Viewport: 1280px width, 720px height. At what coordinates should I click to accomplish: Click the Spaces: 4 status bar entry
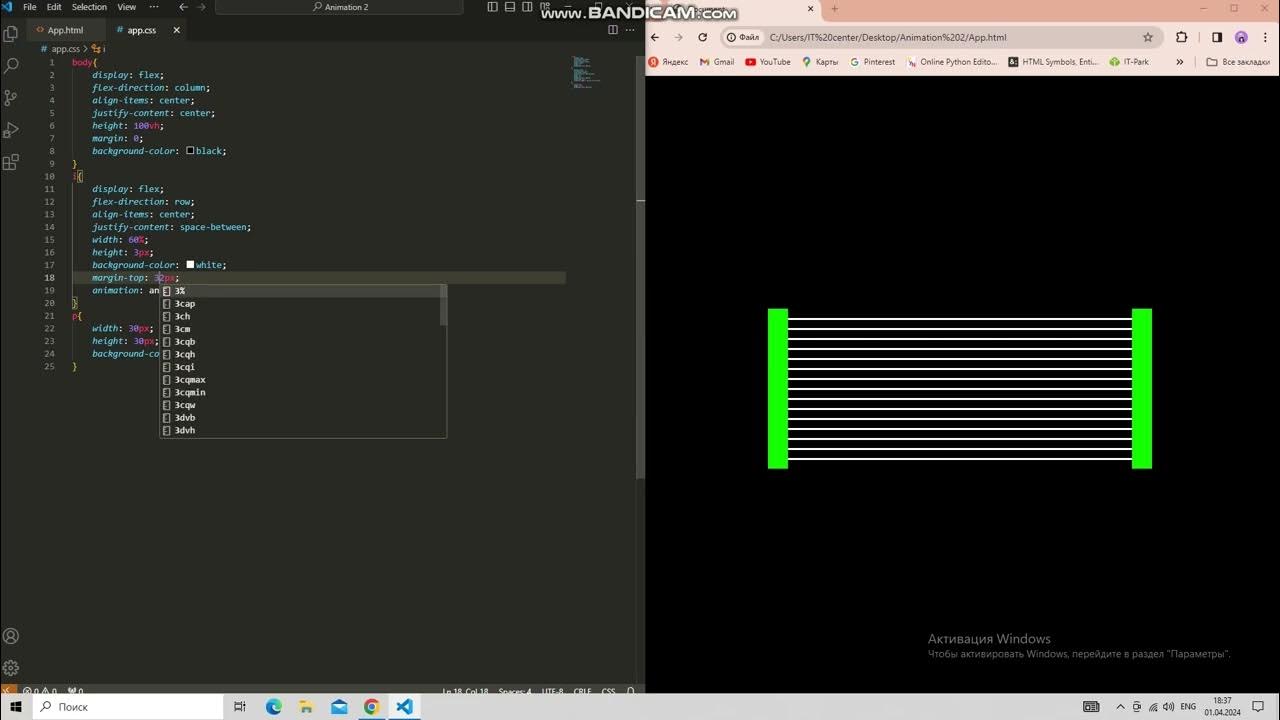click(x=515, y=691)
